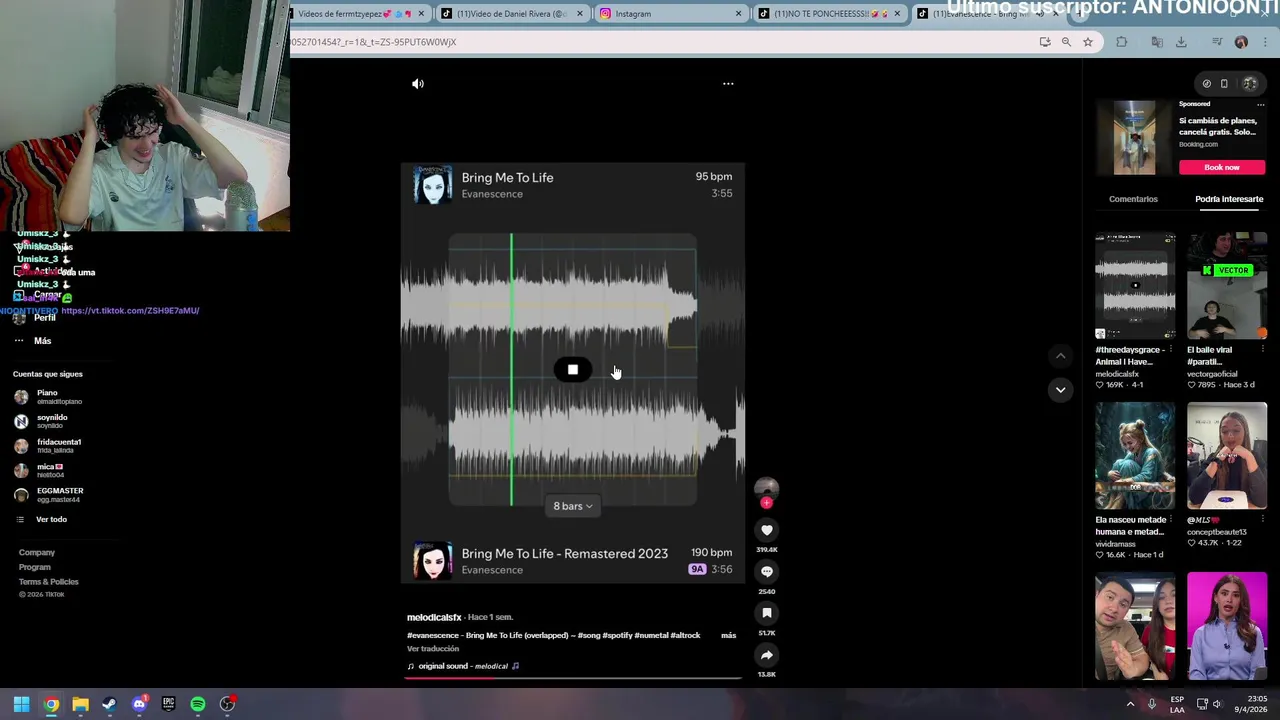Open the Chrome downloads icon
The image size is (1280, 720).
[x=1181, y=42]
